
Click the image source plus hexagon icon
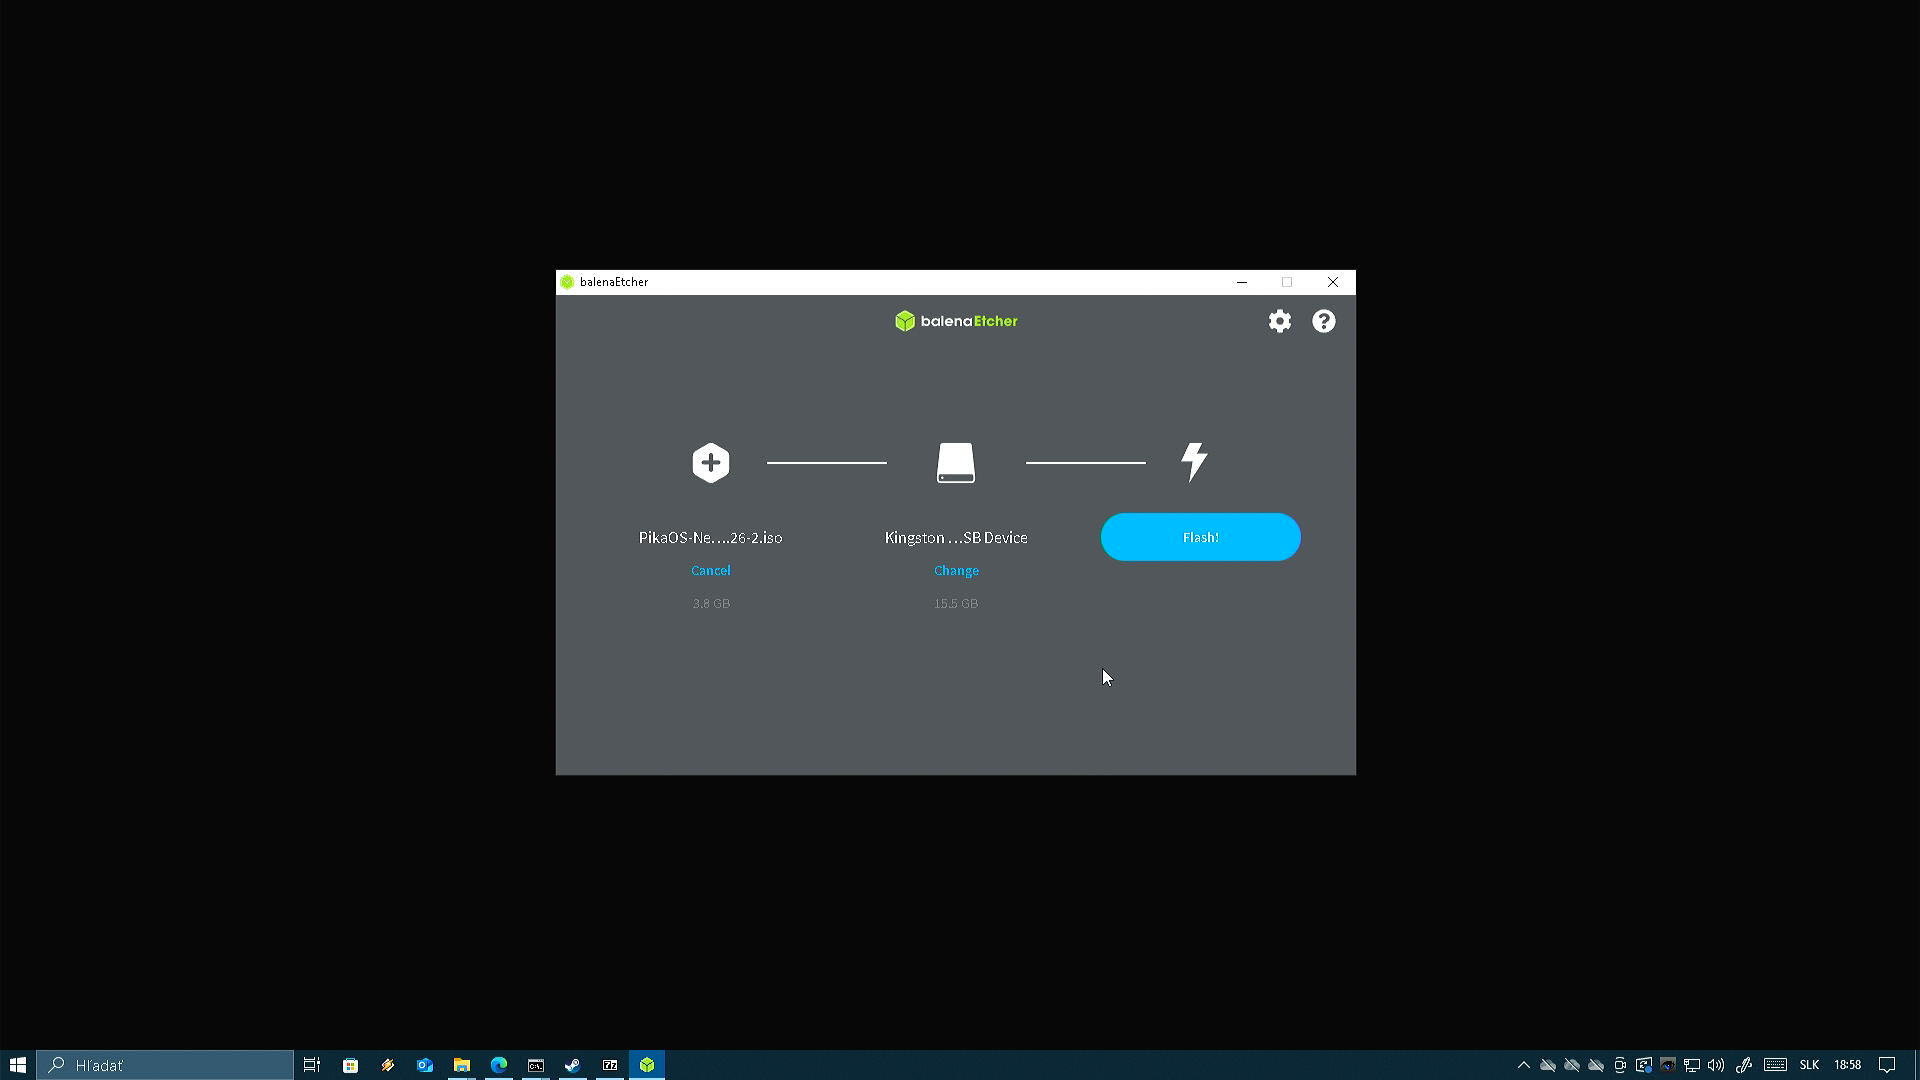pos(710,463)
